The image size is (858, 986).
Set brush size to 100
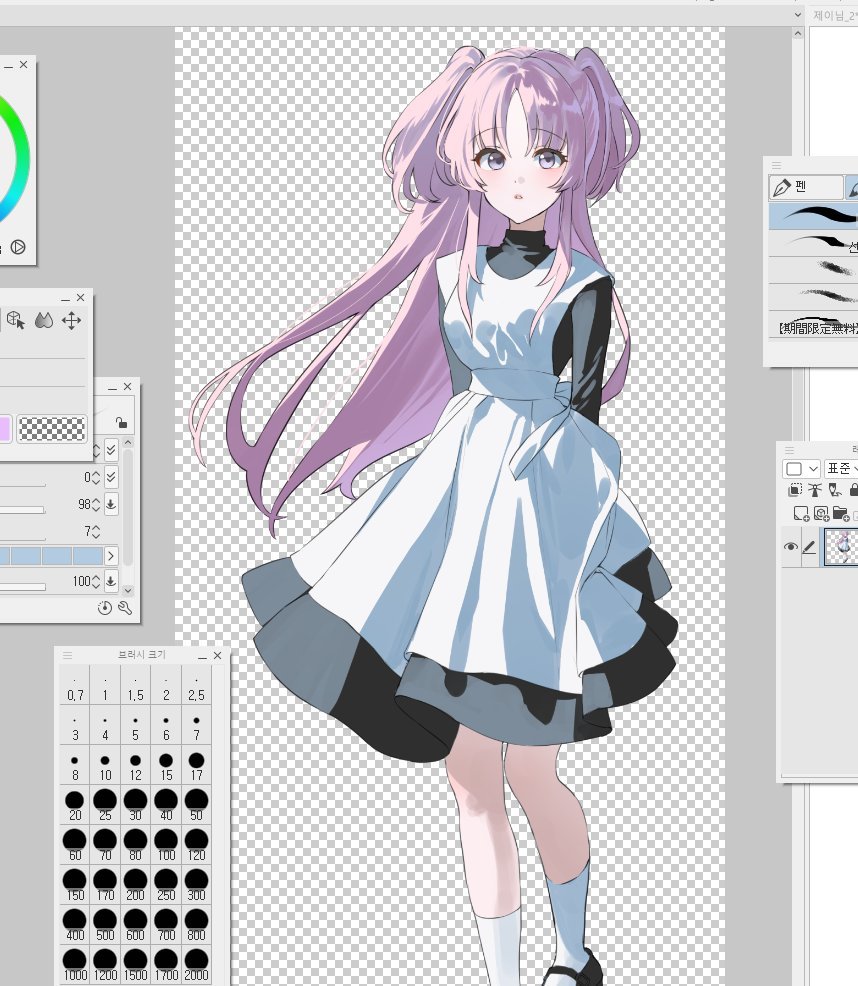pyautogui.click(x=166, y=846)
